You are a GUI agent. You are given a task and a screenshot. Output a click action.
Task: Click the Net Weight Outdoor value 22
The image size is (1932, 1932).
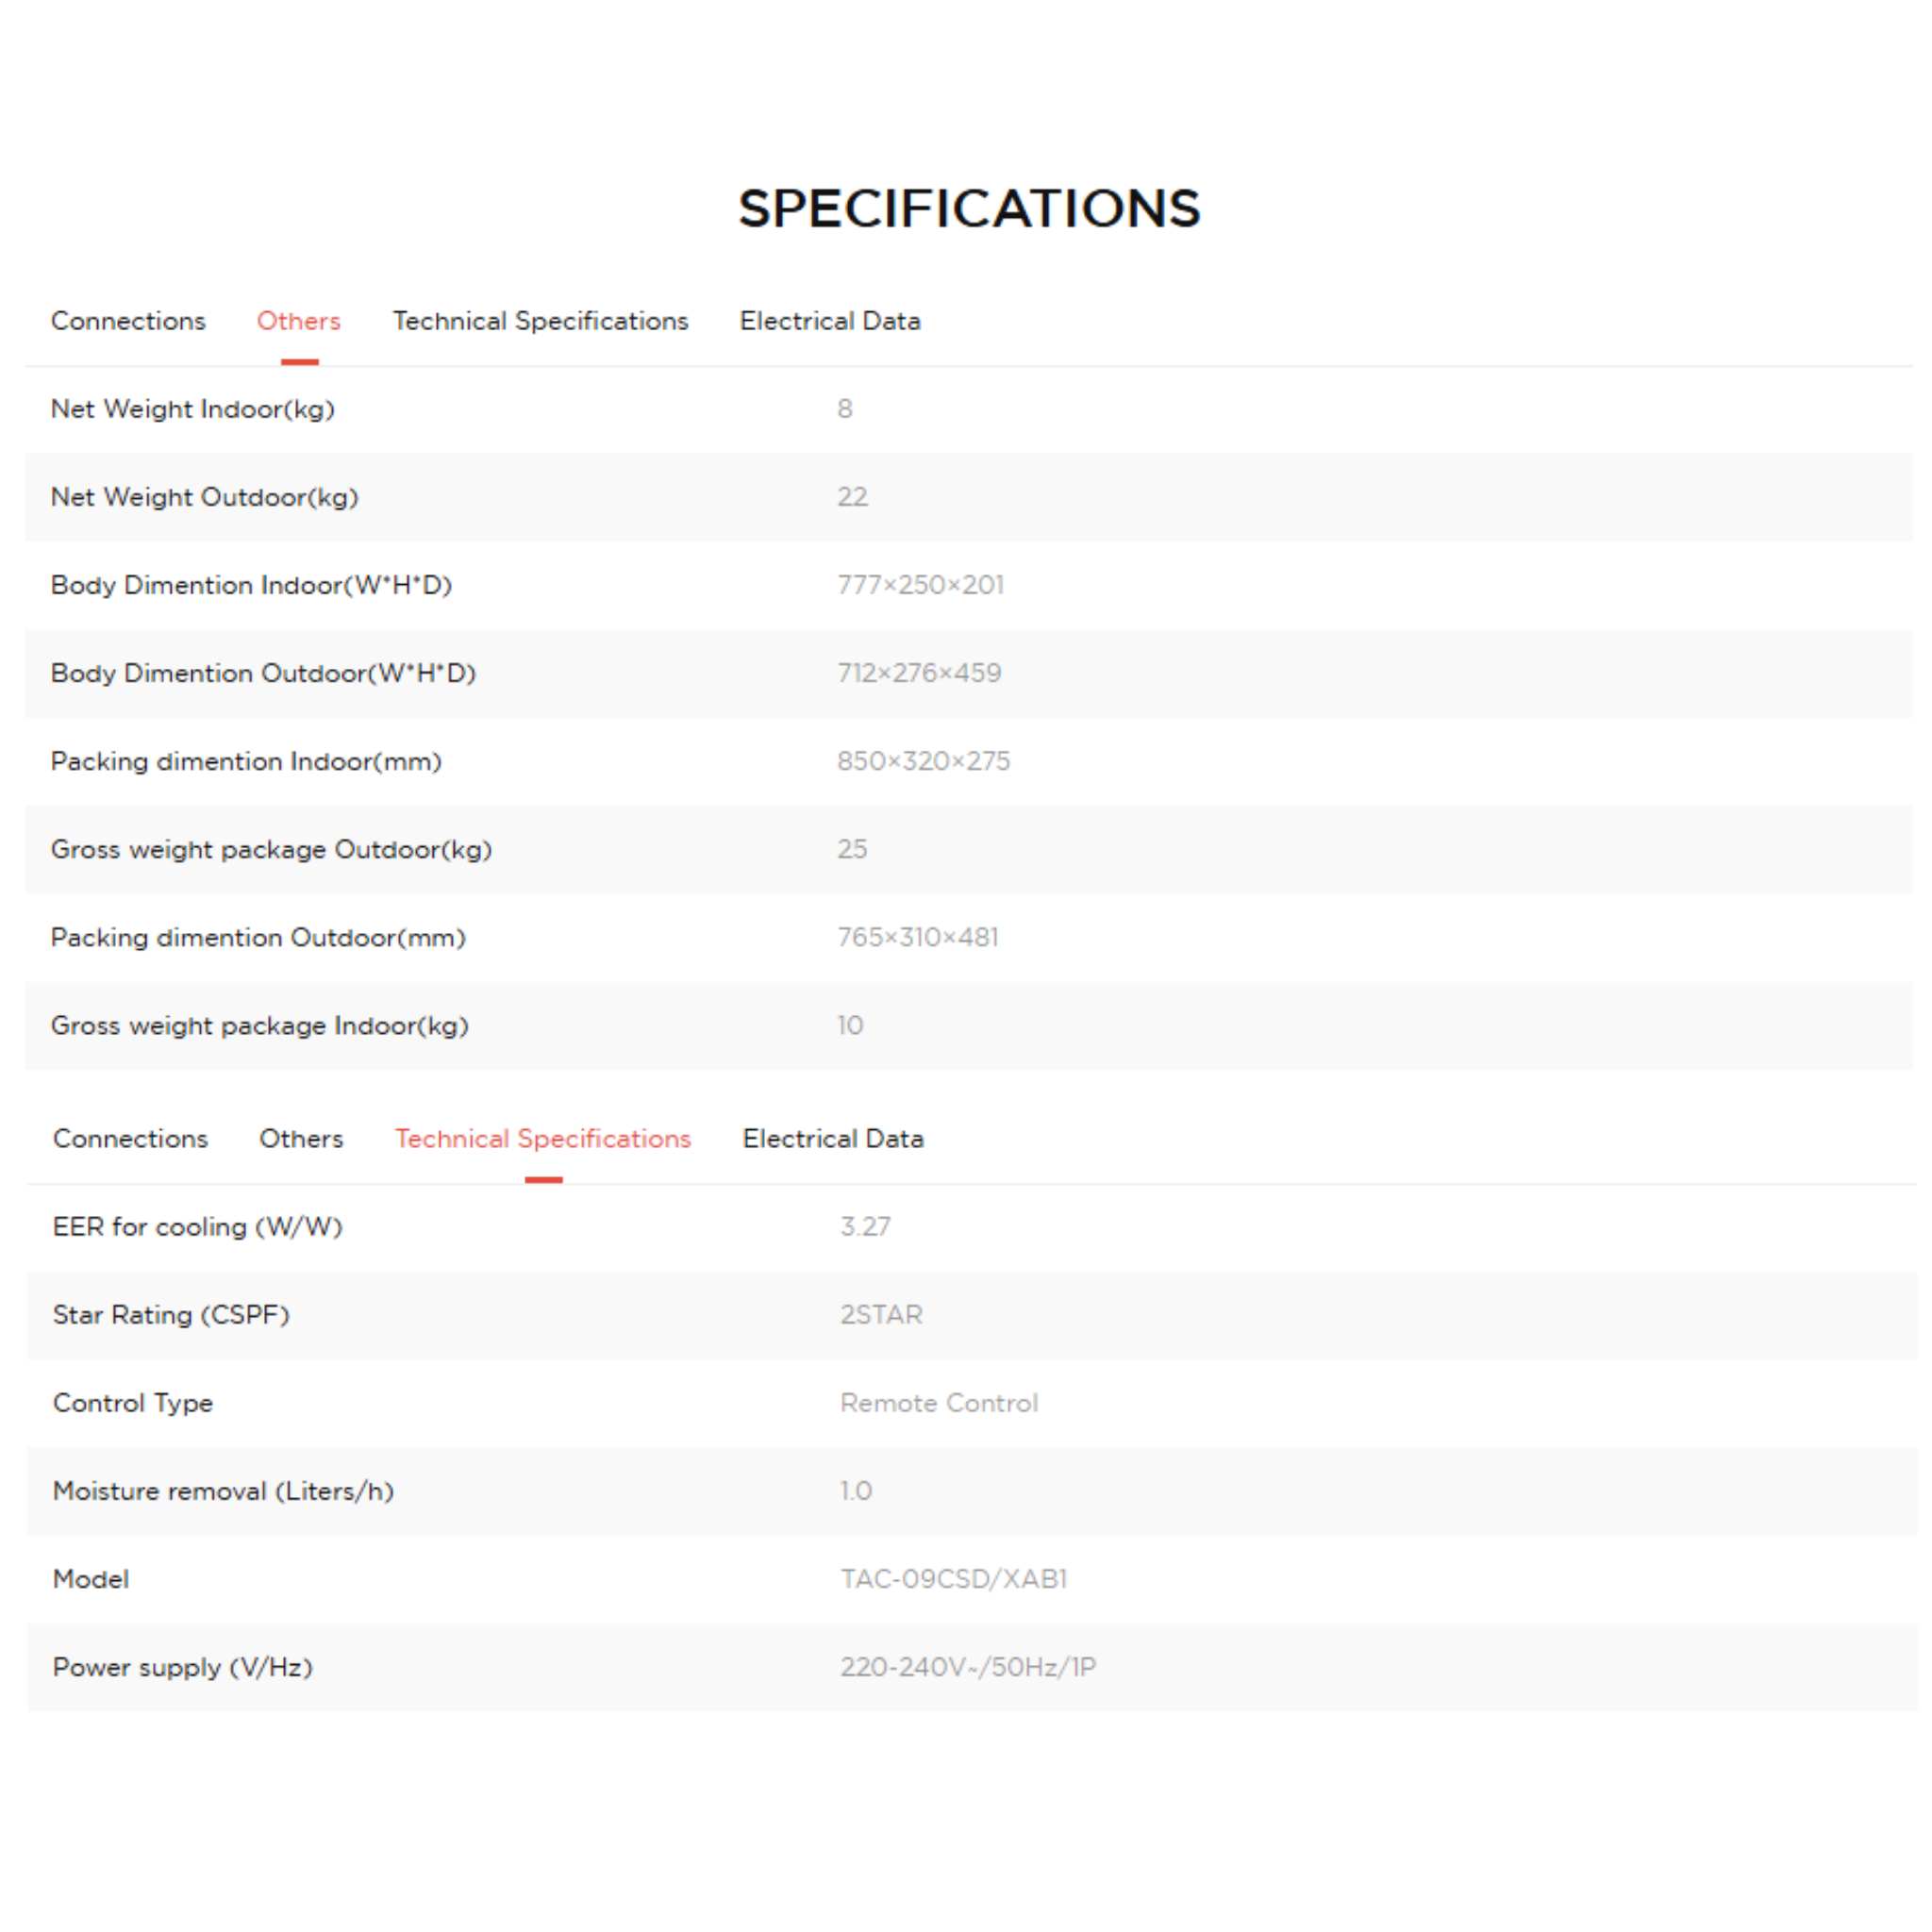pos(852,497)
